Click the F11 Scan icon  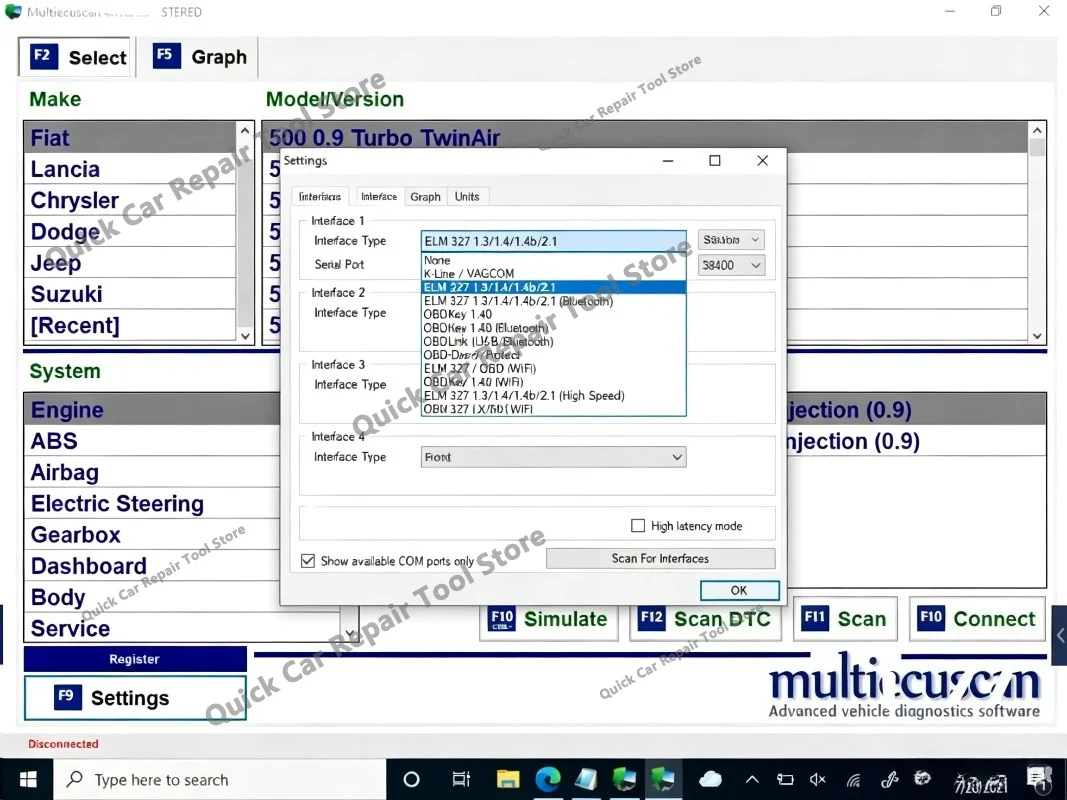(815, 618)
